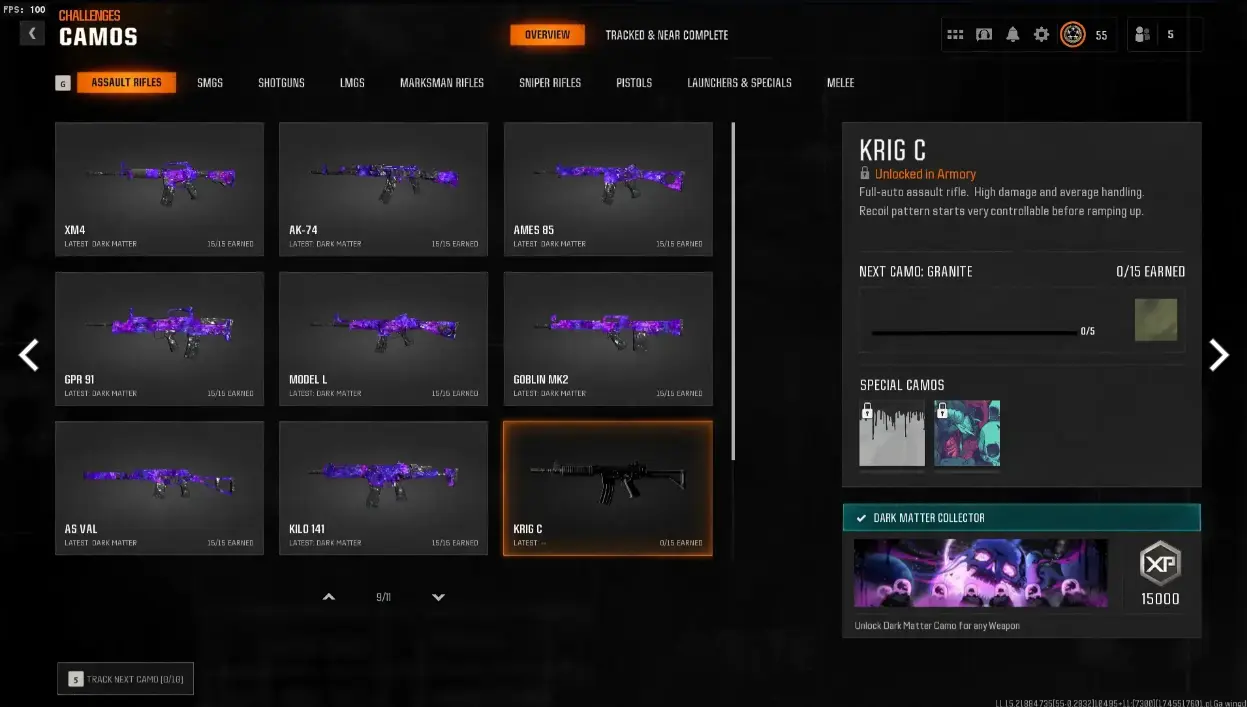The width and height of the screenshot is (1247, 707).
Task: Click the player rank emblem icon
Action: pyautogui.click(x=1072, y=35)
